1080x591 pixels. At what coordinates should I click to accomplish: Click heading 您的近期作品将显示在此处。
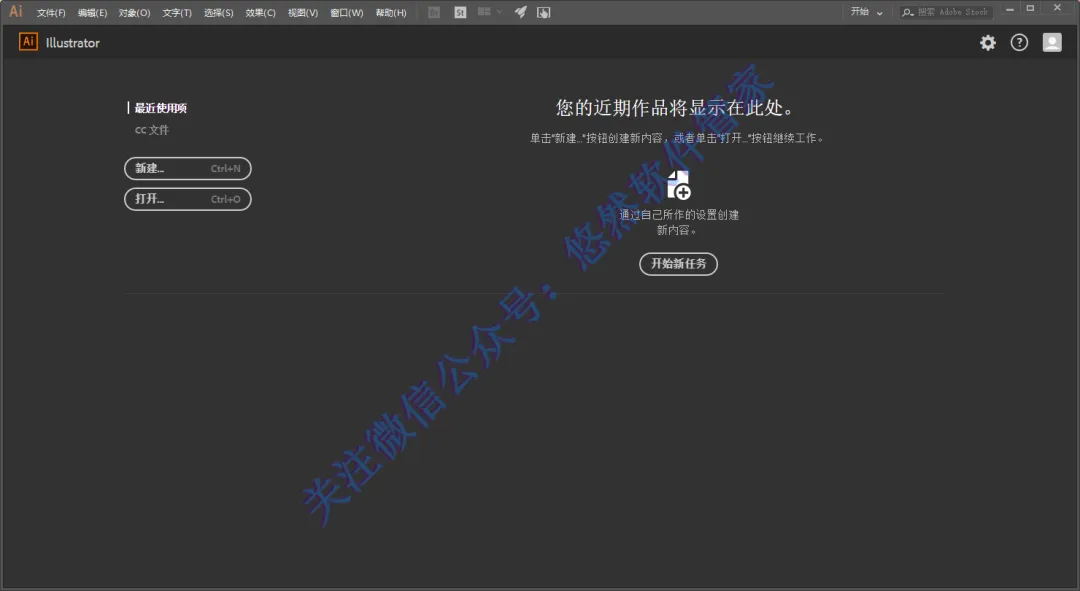[676, 108]
